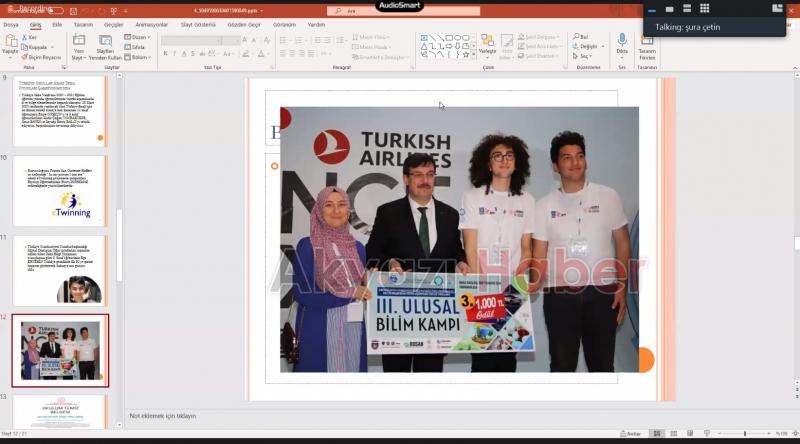
Task: Click the Bul find button
Action: click(581, 37)
